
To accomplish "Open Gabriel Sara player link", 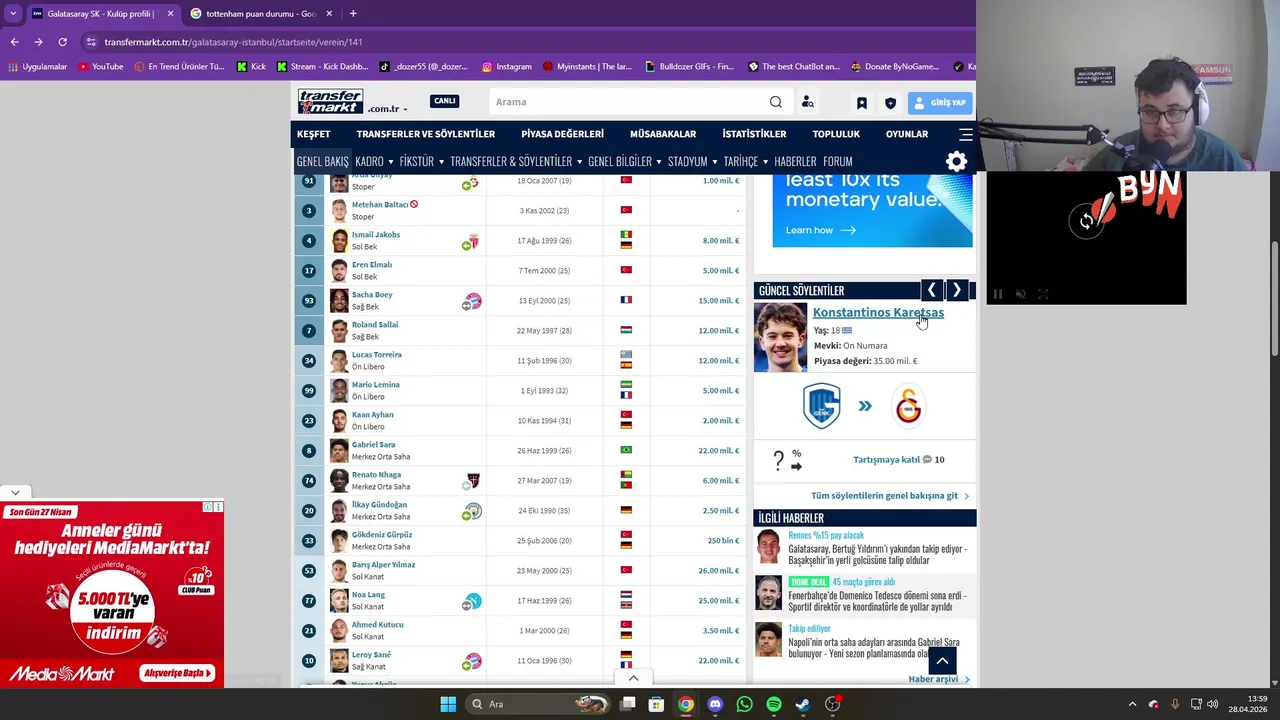I will coord(373,444).
